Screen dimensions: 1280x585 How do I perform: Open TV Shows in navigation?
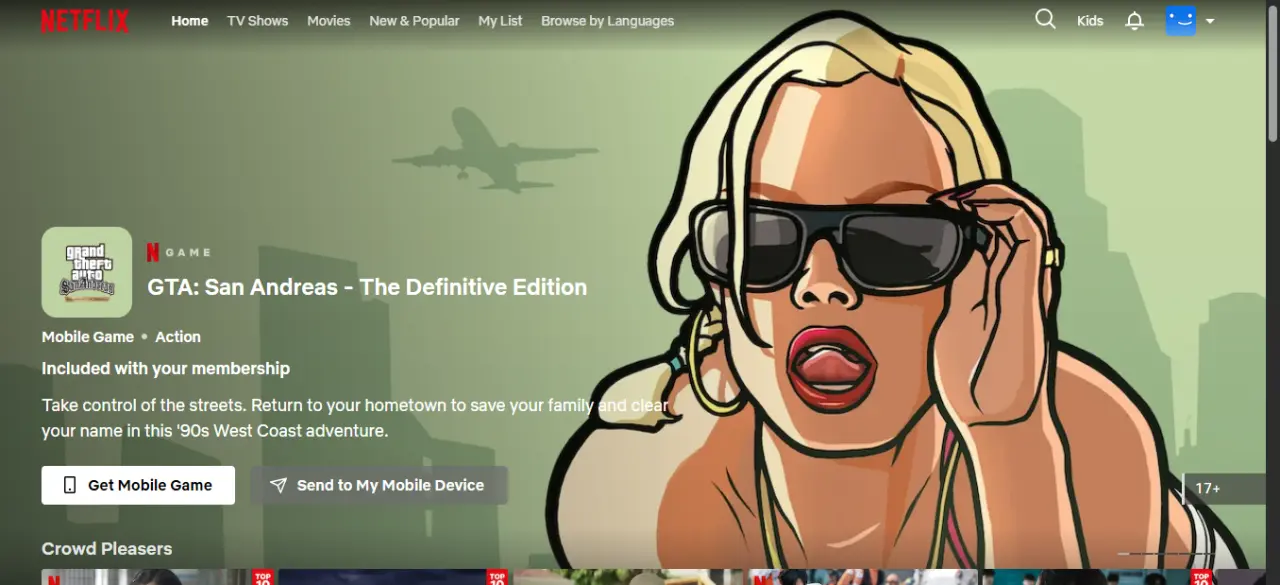pos(257,21)
